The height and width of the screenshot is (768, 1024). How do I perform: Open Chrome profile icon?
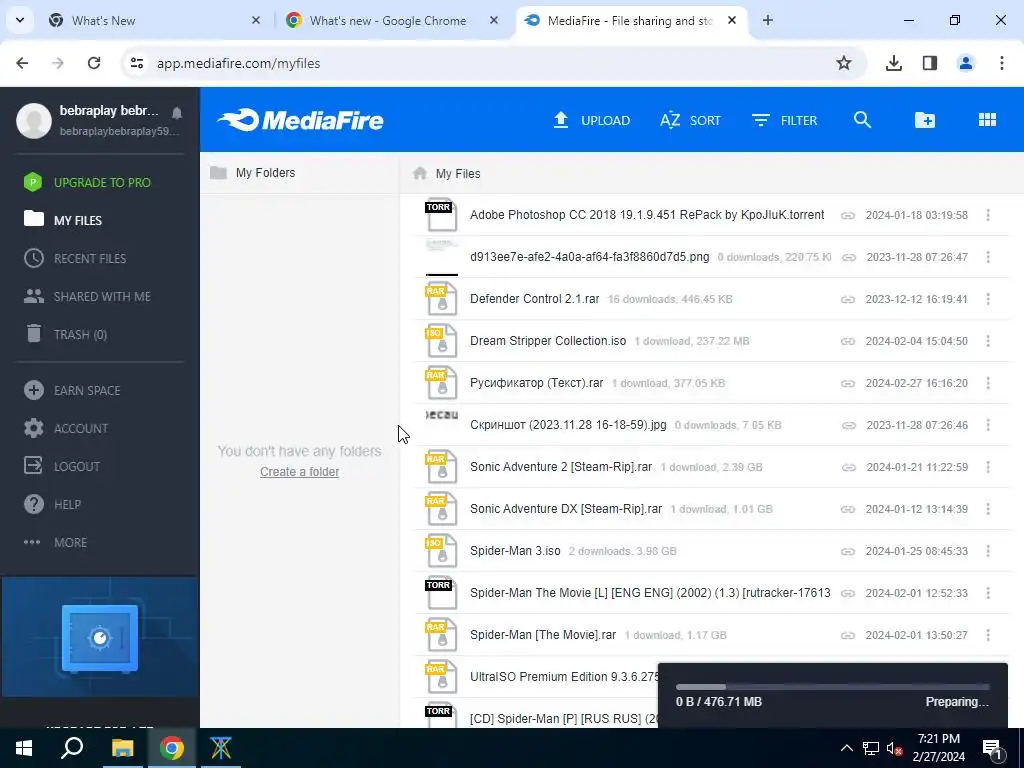tap(966, 63)
